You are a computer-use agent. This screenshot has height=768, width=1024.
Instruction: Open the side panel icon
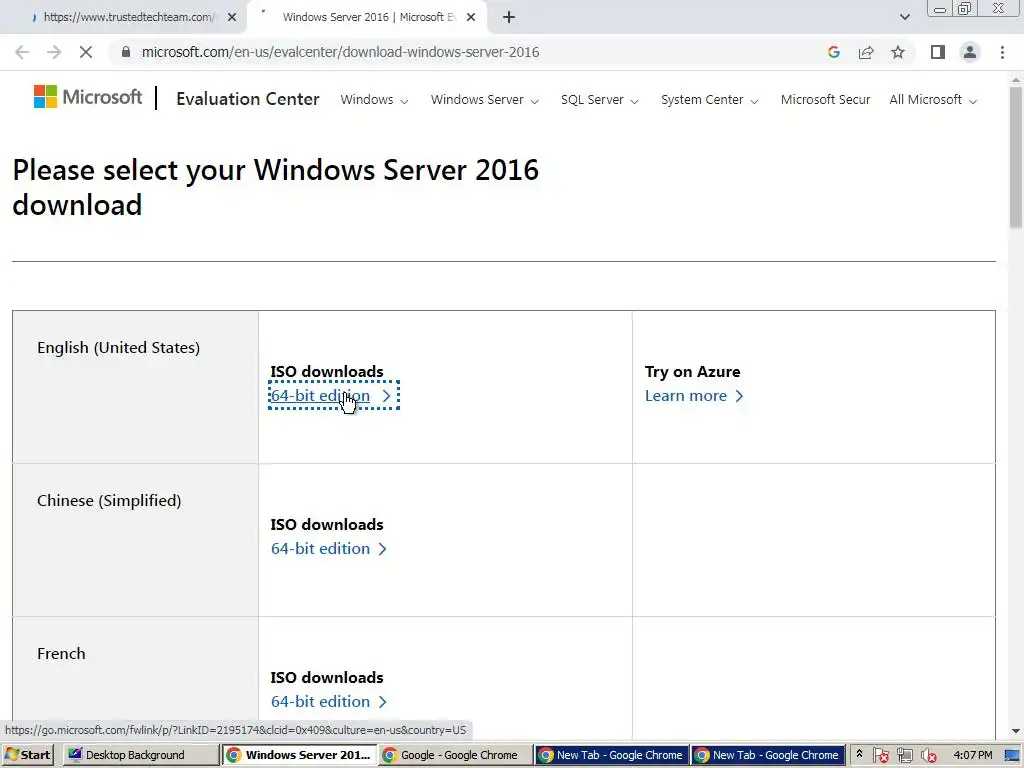coord(938,52)
